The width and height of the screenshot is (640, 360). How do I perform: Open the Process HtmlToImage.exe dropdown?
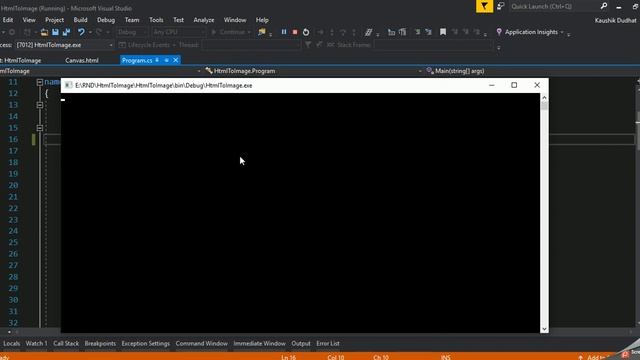point(64,45)
